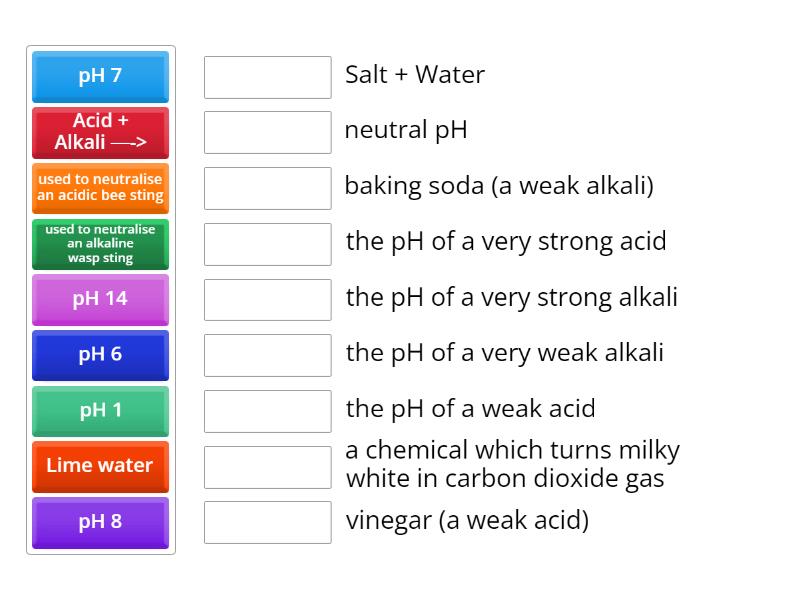Click the pH 6 tile
Image resolution: width=800 pixels, height=600 pixels.
(x=100, y=355)
